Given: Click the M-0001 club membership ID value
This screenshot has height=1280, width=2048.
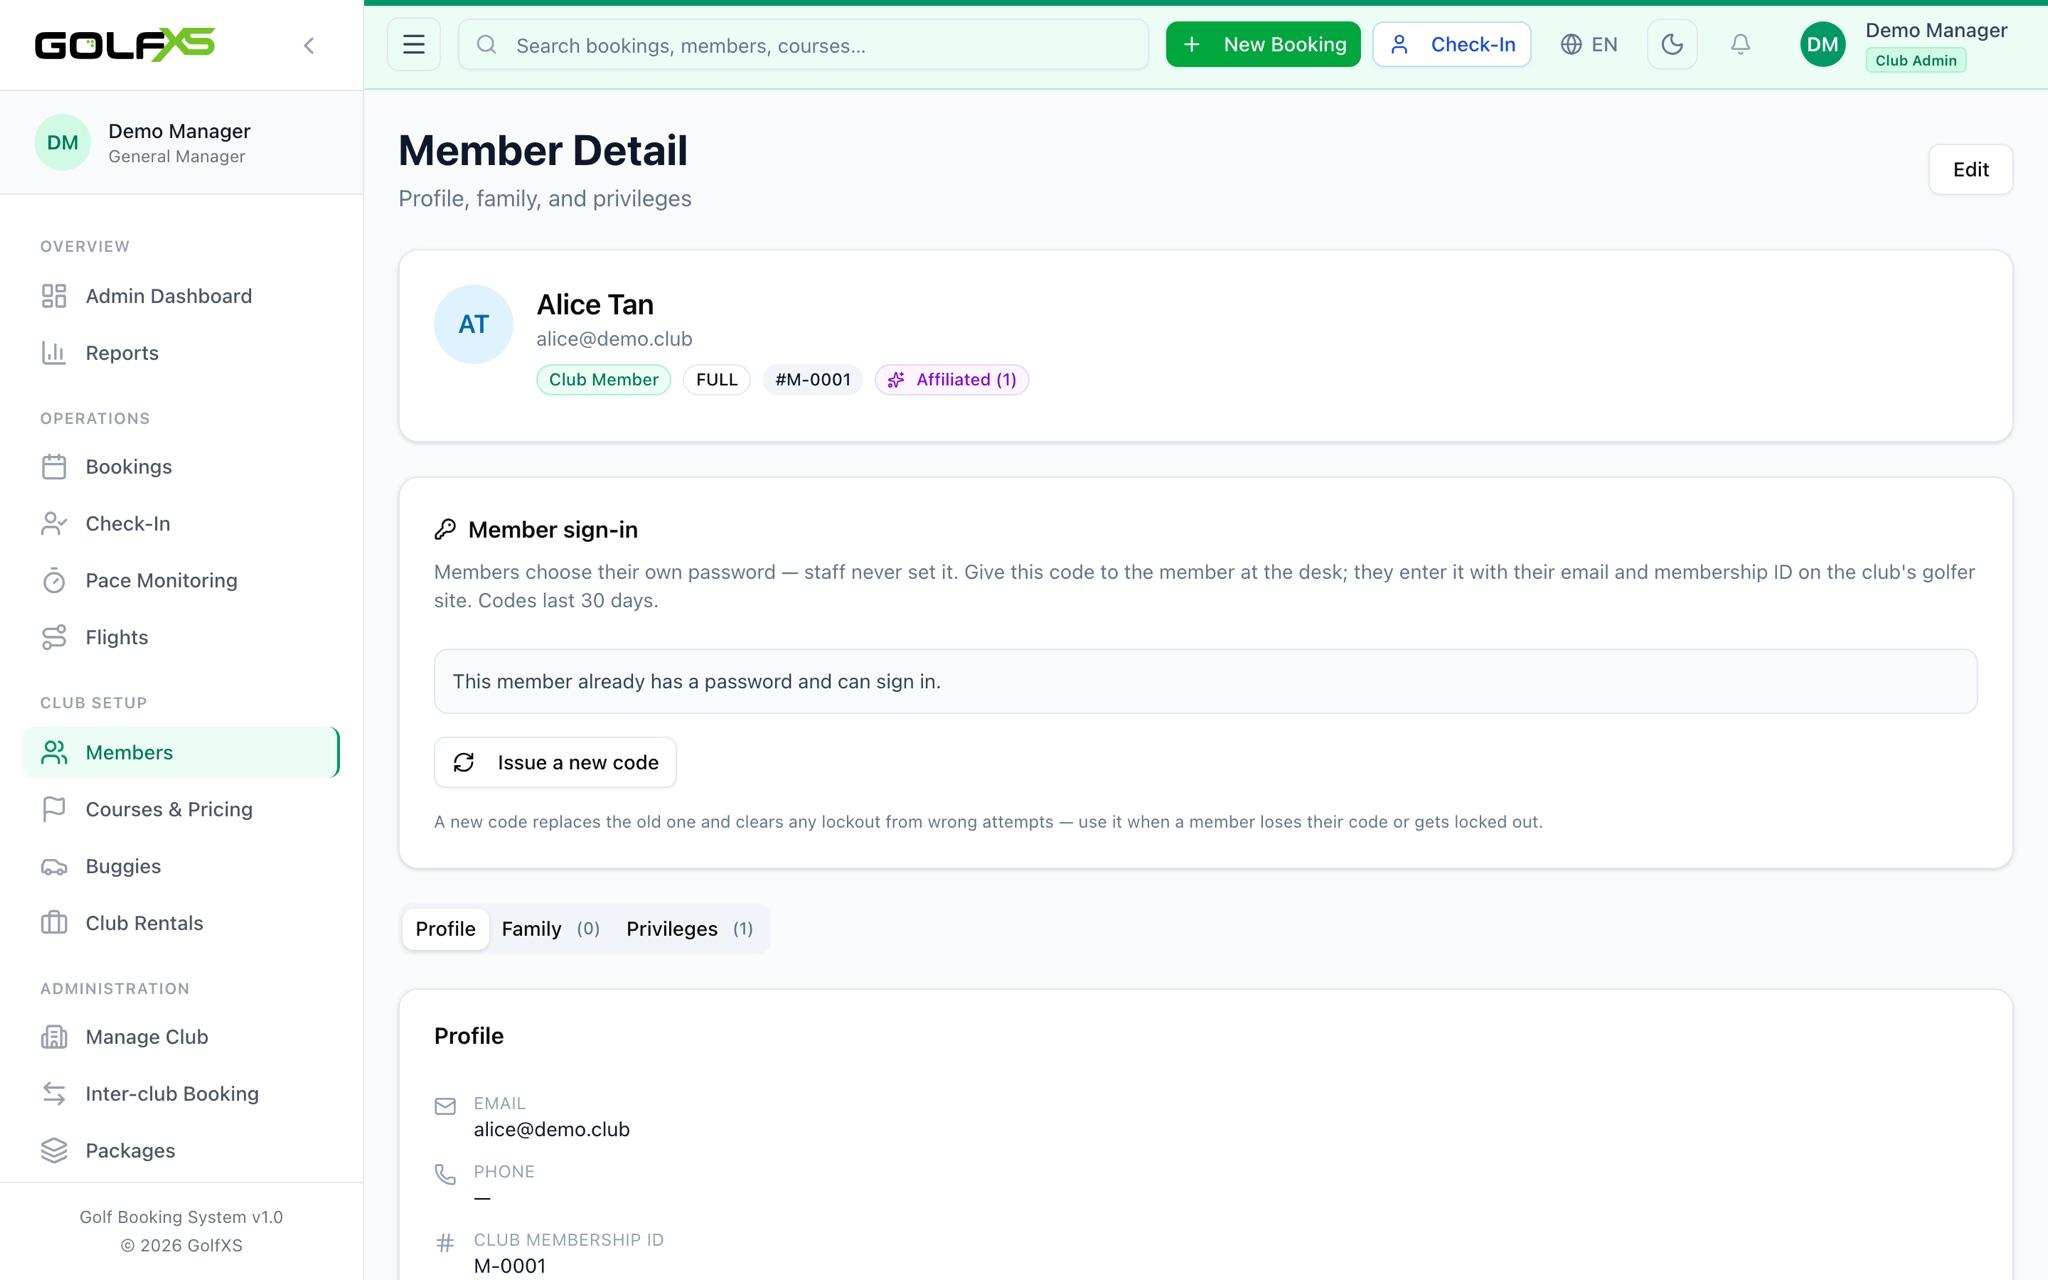Looking at the screenshot, I should (509, 1267).
